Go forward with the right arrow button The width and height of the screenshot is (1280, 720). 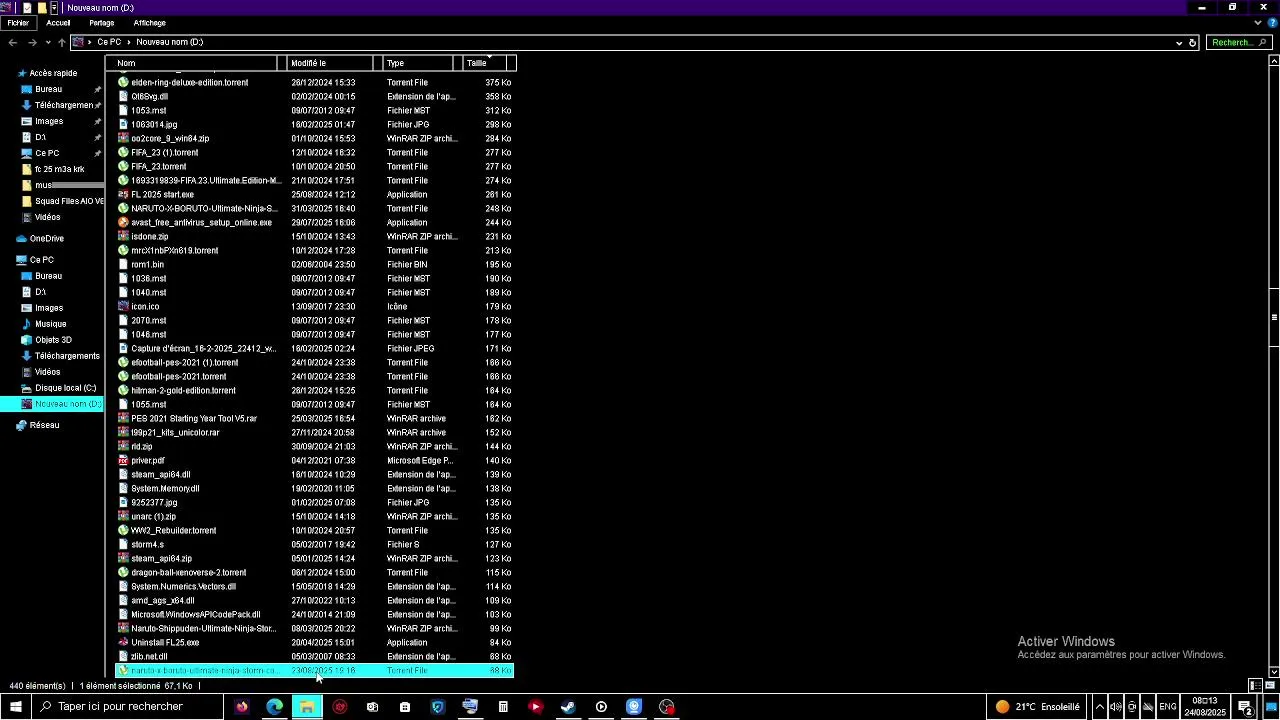pos(32,42)
